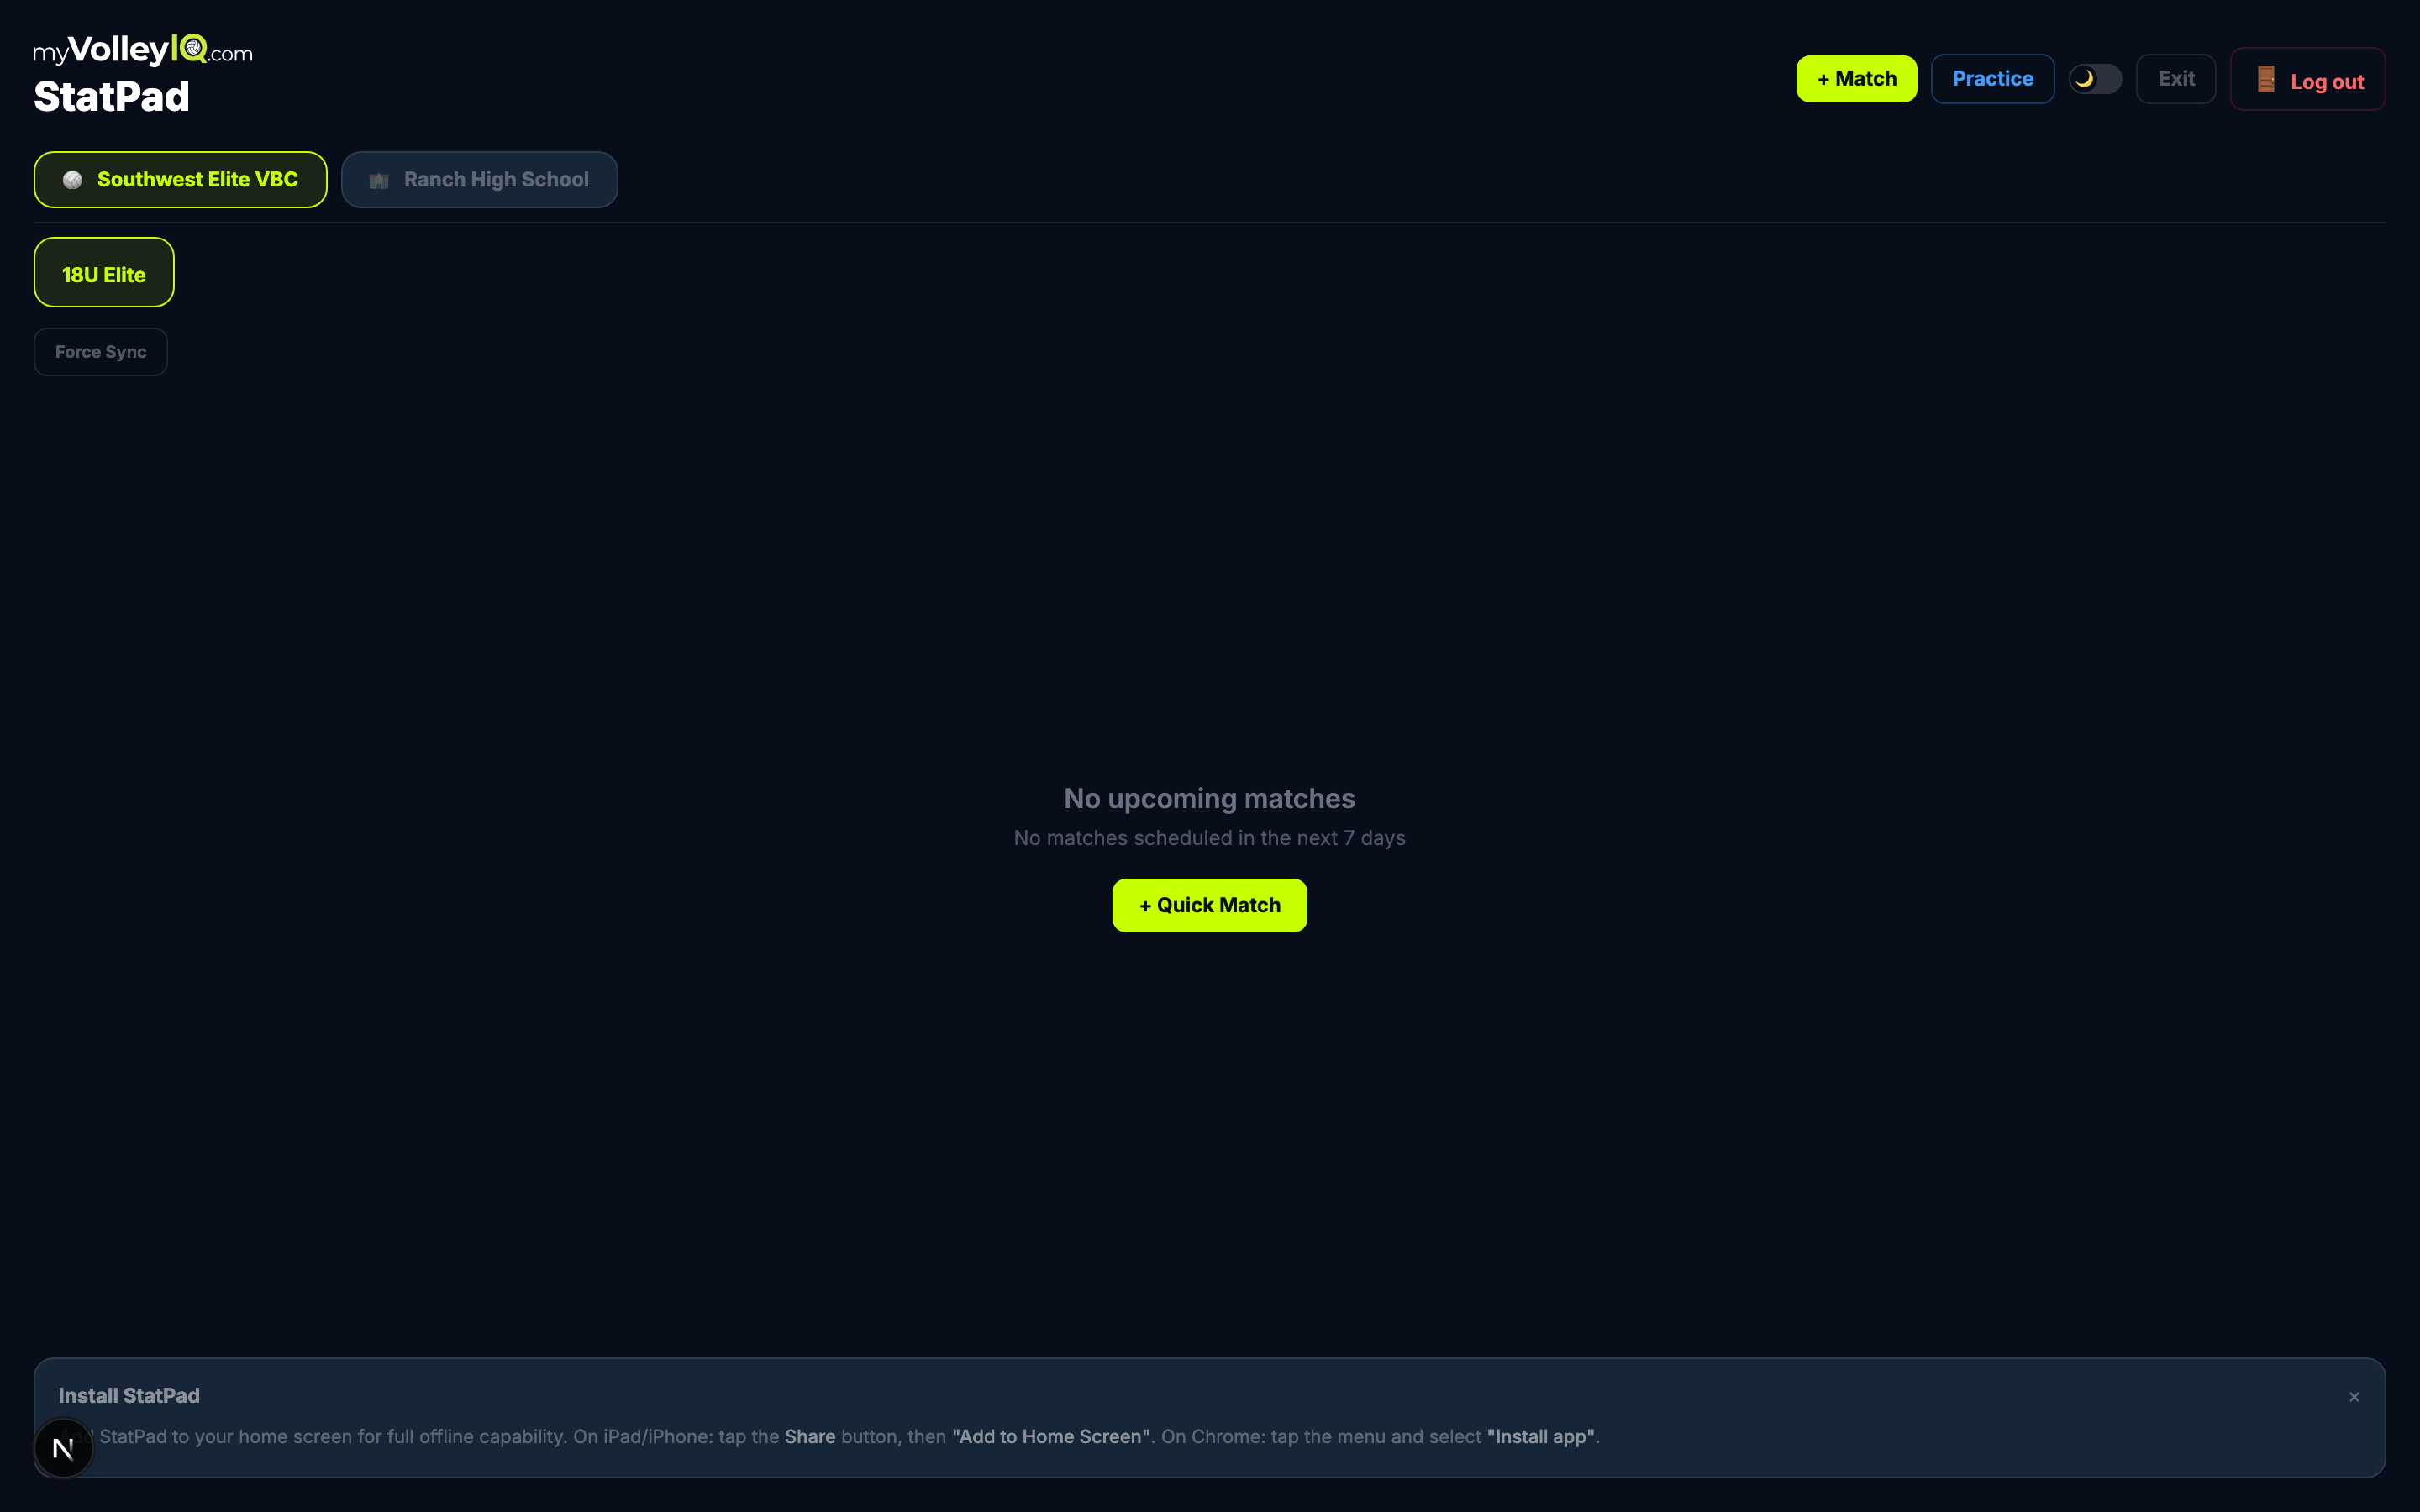Dismiss the Install StatPad banner

point(2354,1397)
